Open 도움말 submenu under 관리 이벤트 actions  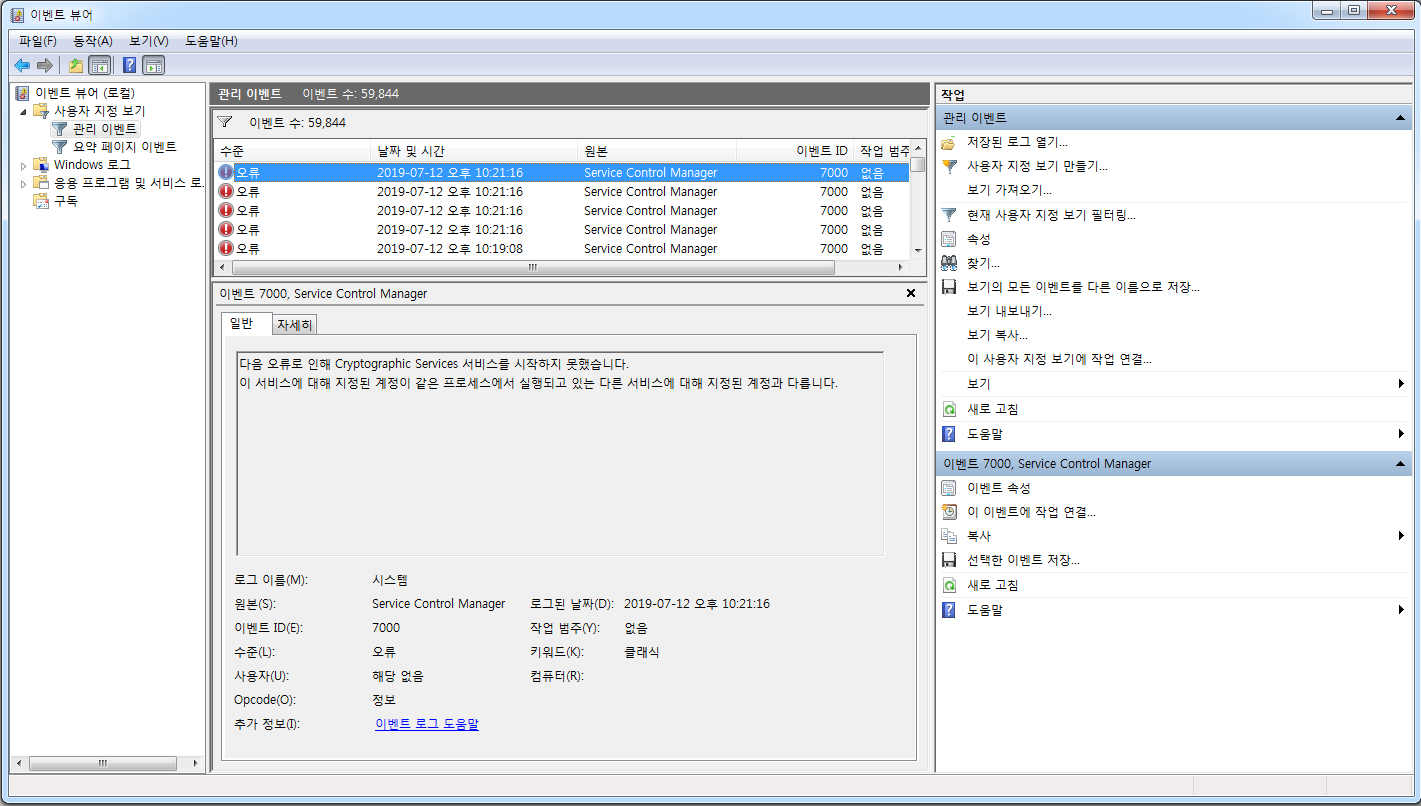[1401, 434]
